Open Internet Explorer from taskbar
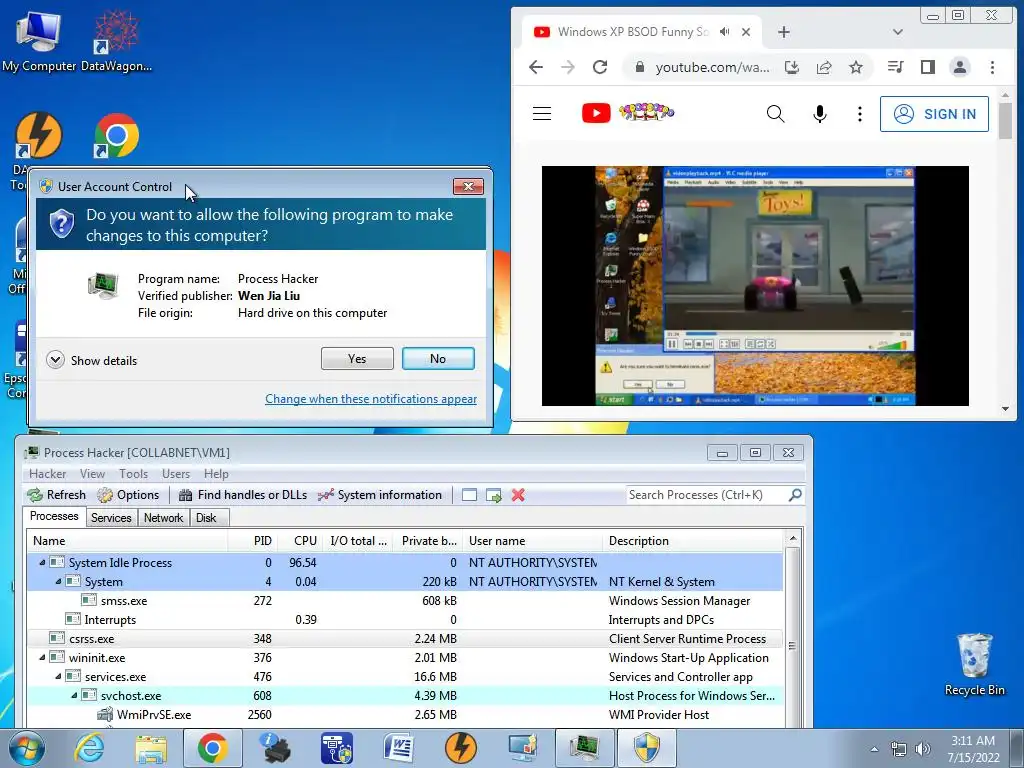 coord(89,748)
